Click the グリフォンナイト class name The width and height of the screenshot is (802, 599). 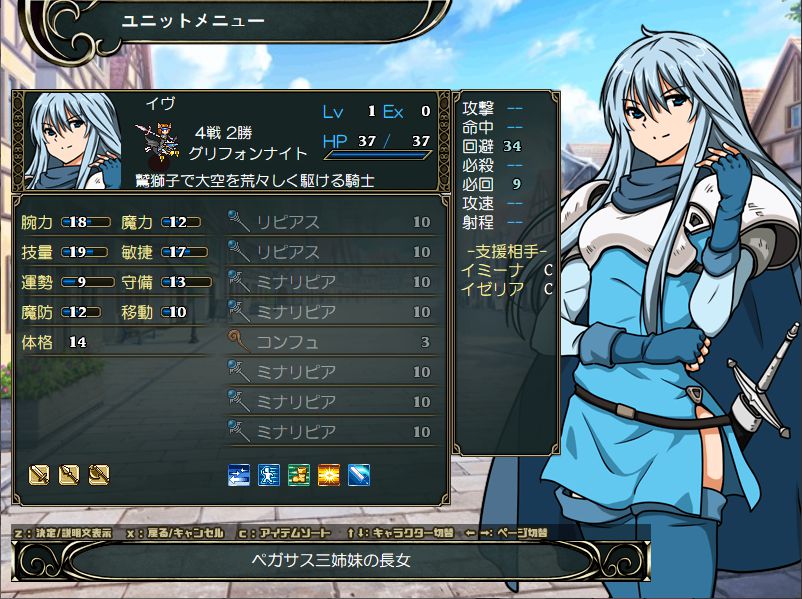[x=249, y=153]
